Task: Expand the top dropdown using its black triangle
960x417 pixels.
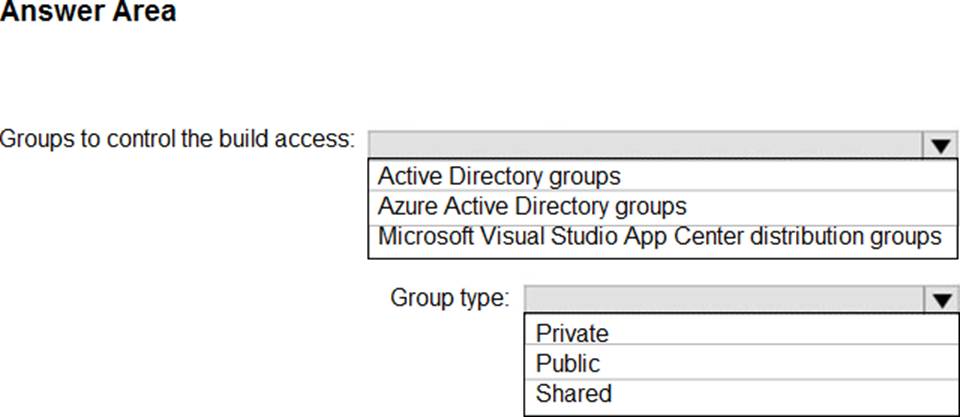Action: 939,146
